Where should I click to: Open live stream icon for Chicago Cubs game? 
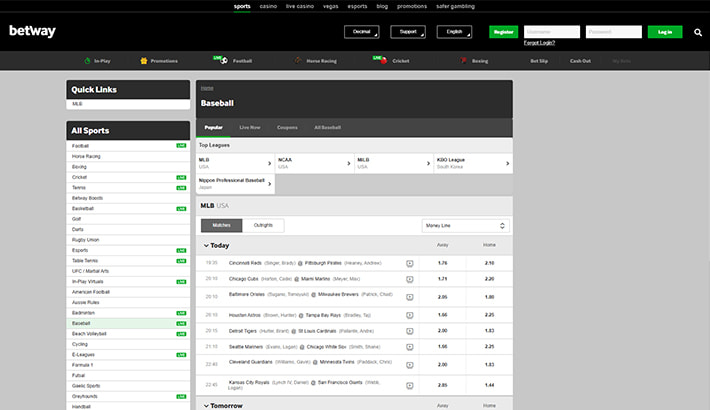pos(409,279)
